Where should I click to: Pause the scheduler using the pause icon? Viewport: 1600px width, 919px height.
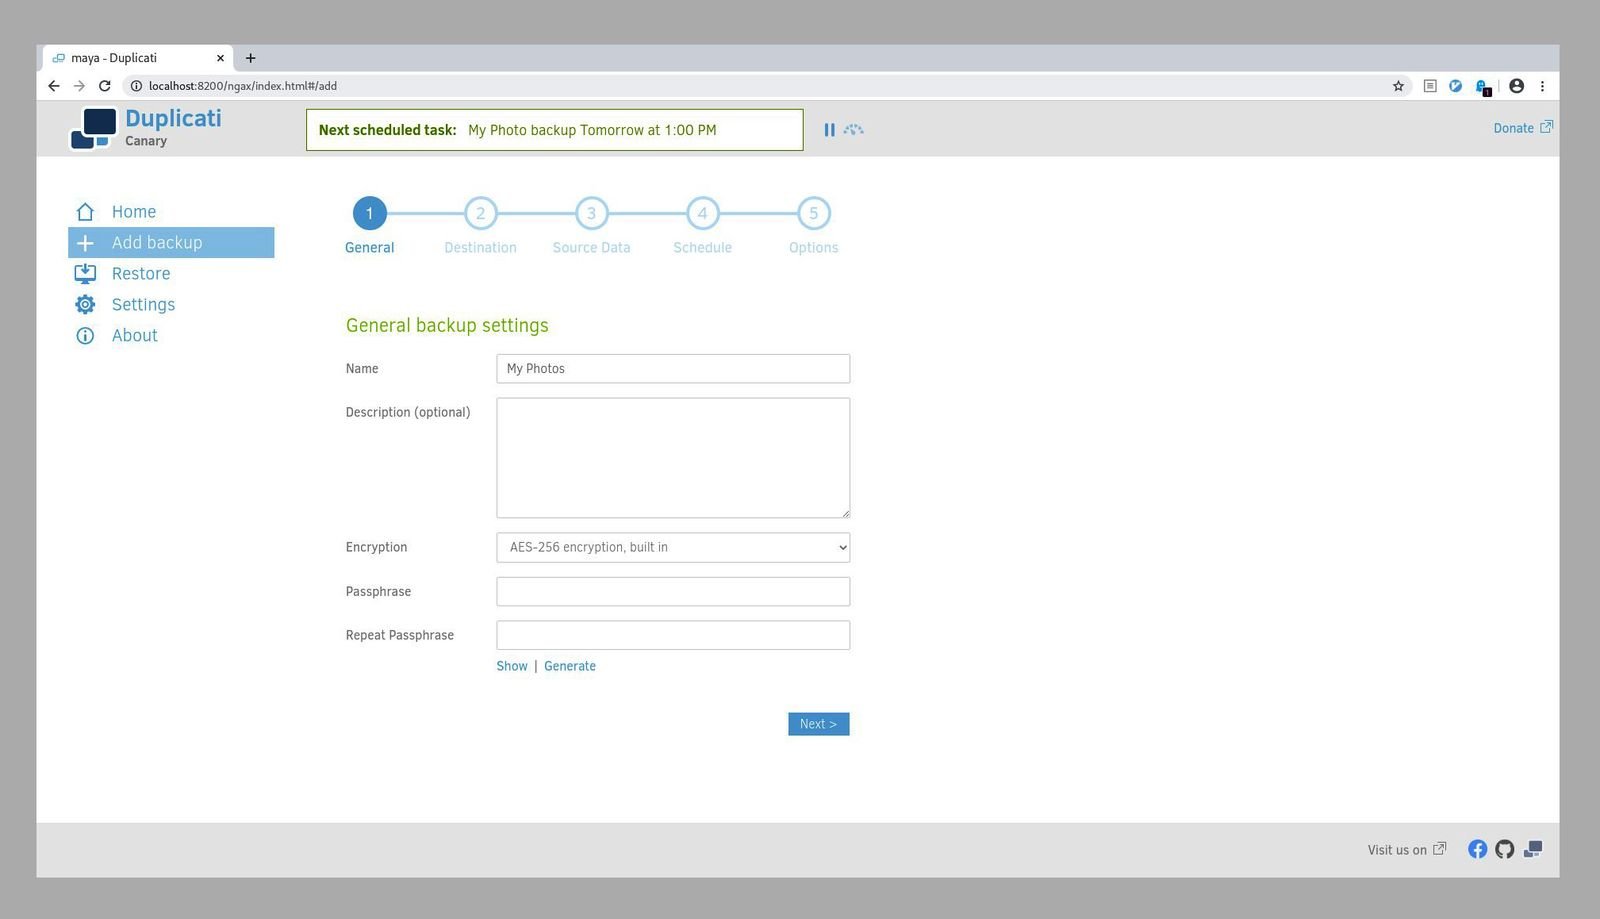click(x=829, y=129)
